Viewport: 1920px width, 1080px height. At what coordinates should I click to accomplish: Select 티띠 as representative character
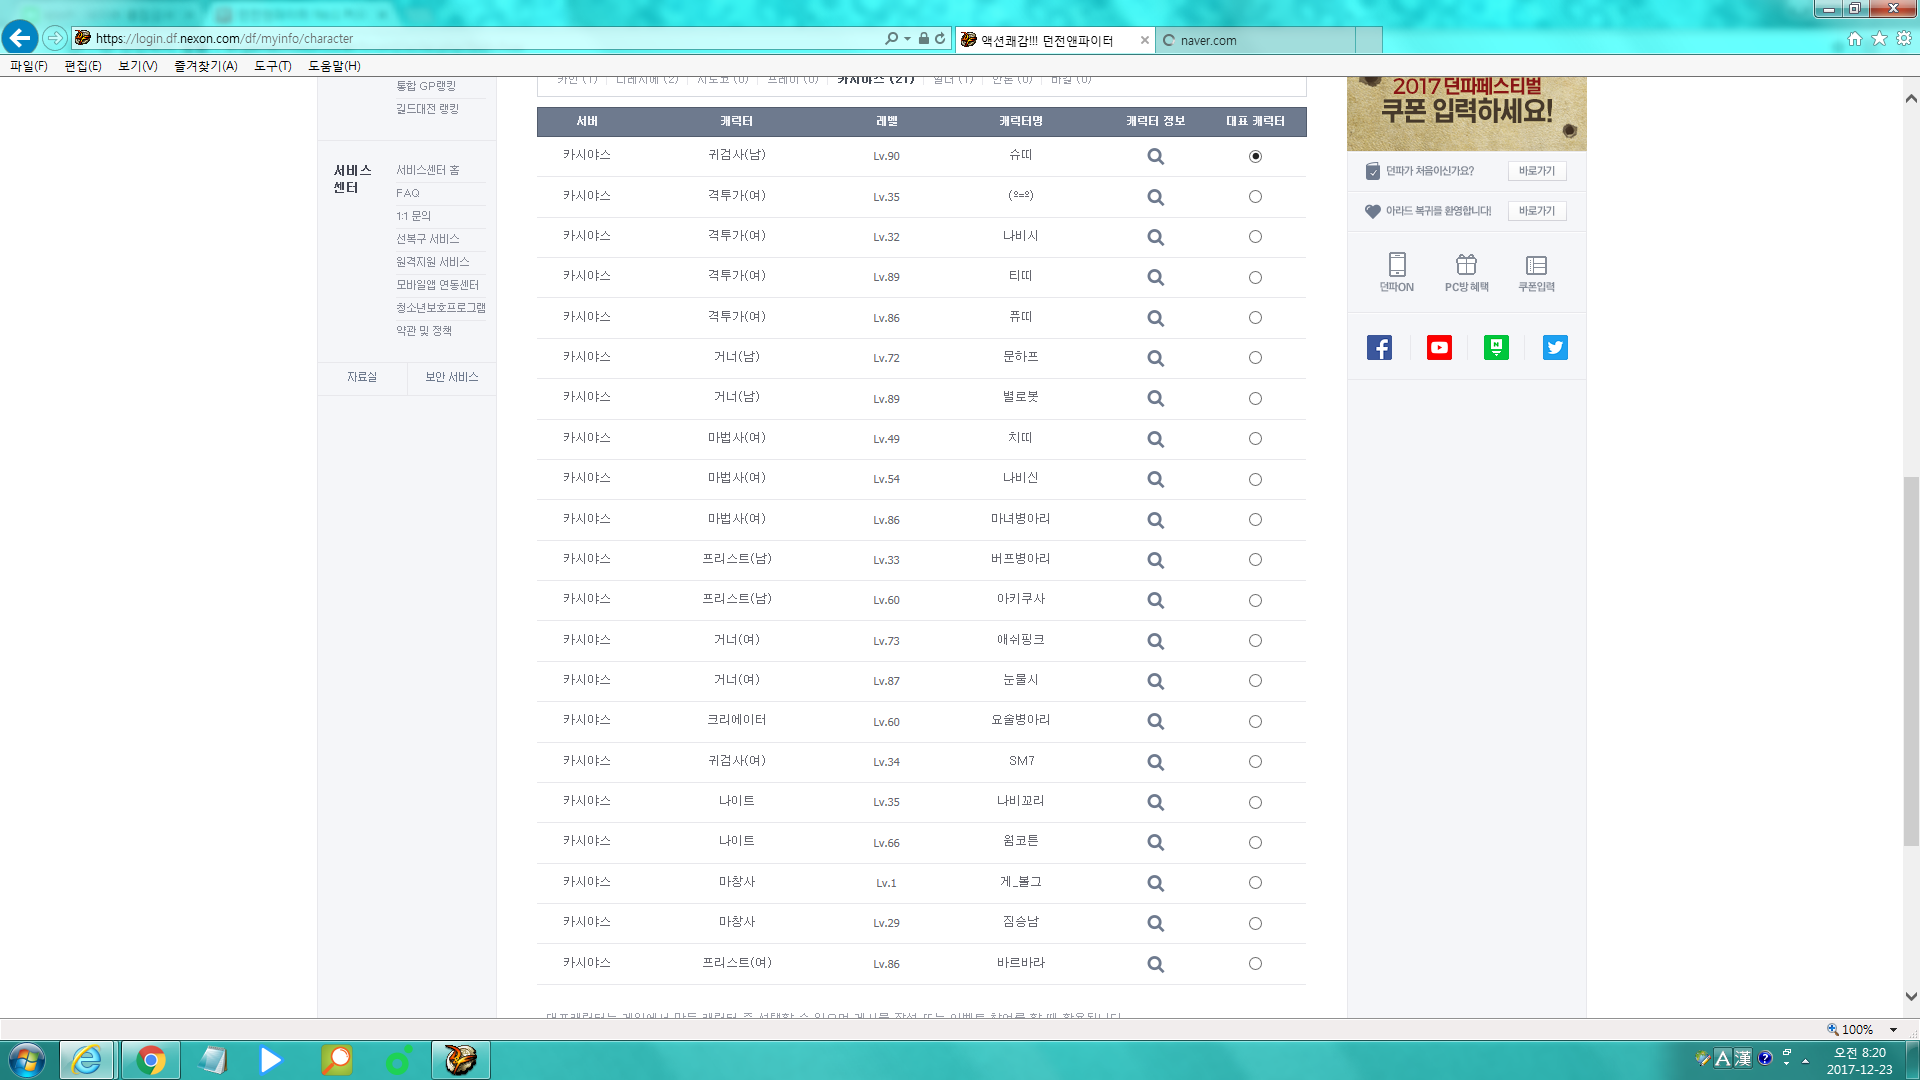pyautogui.click(x=1255, y=278)
